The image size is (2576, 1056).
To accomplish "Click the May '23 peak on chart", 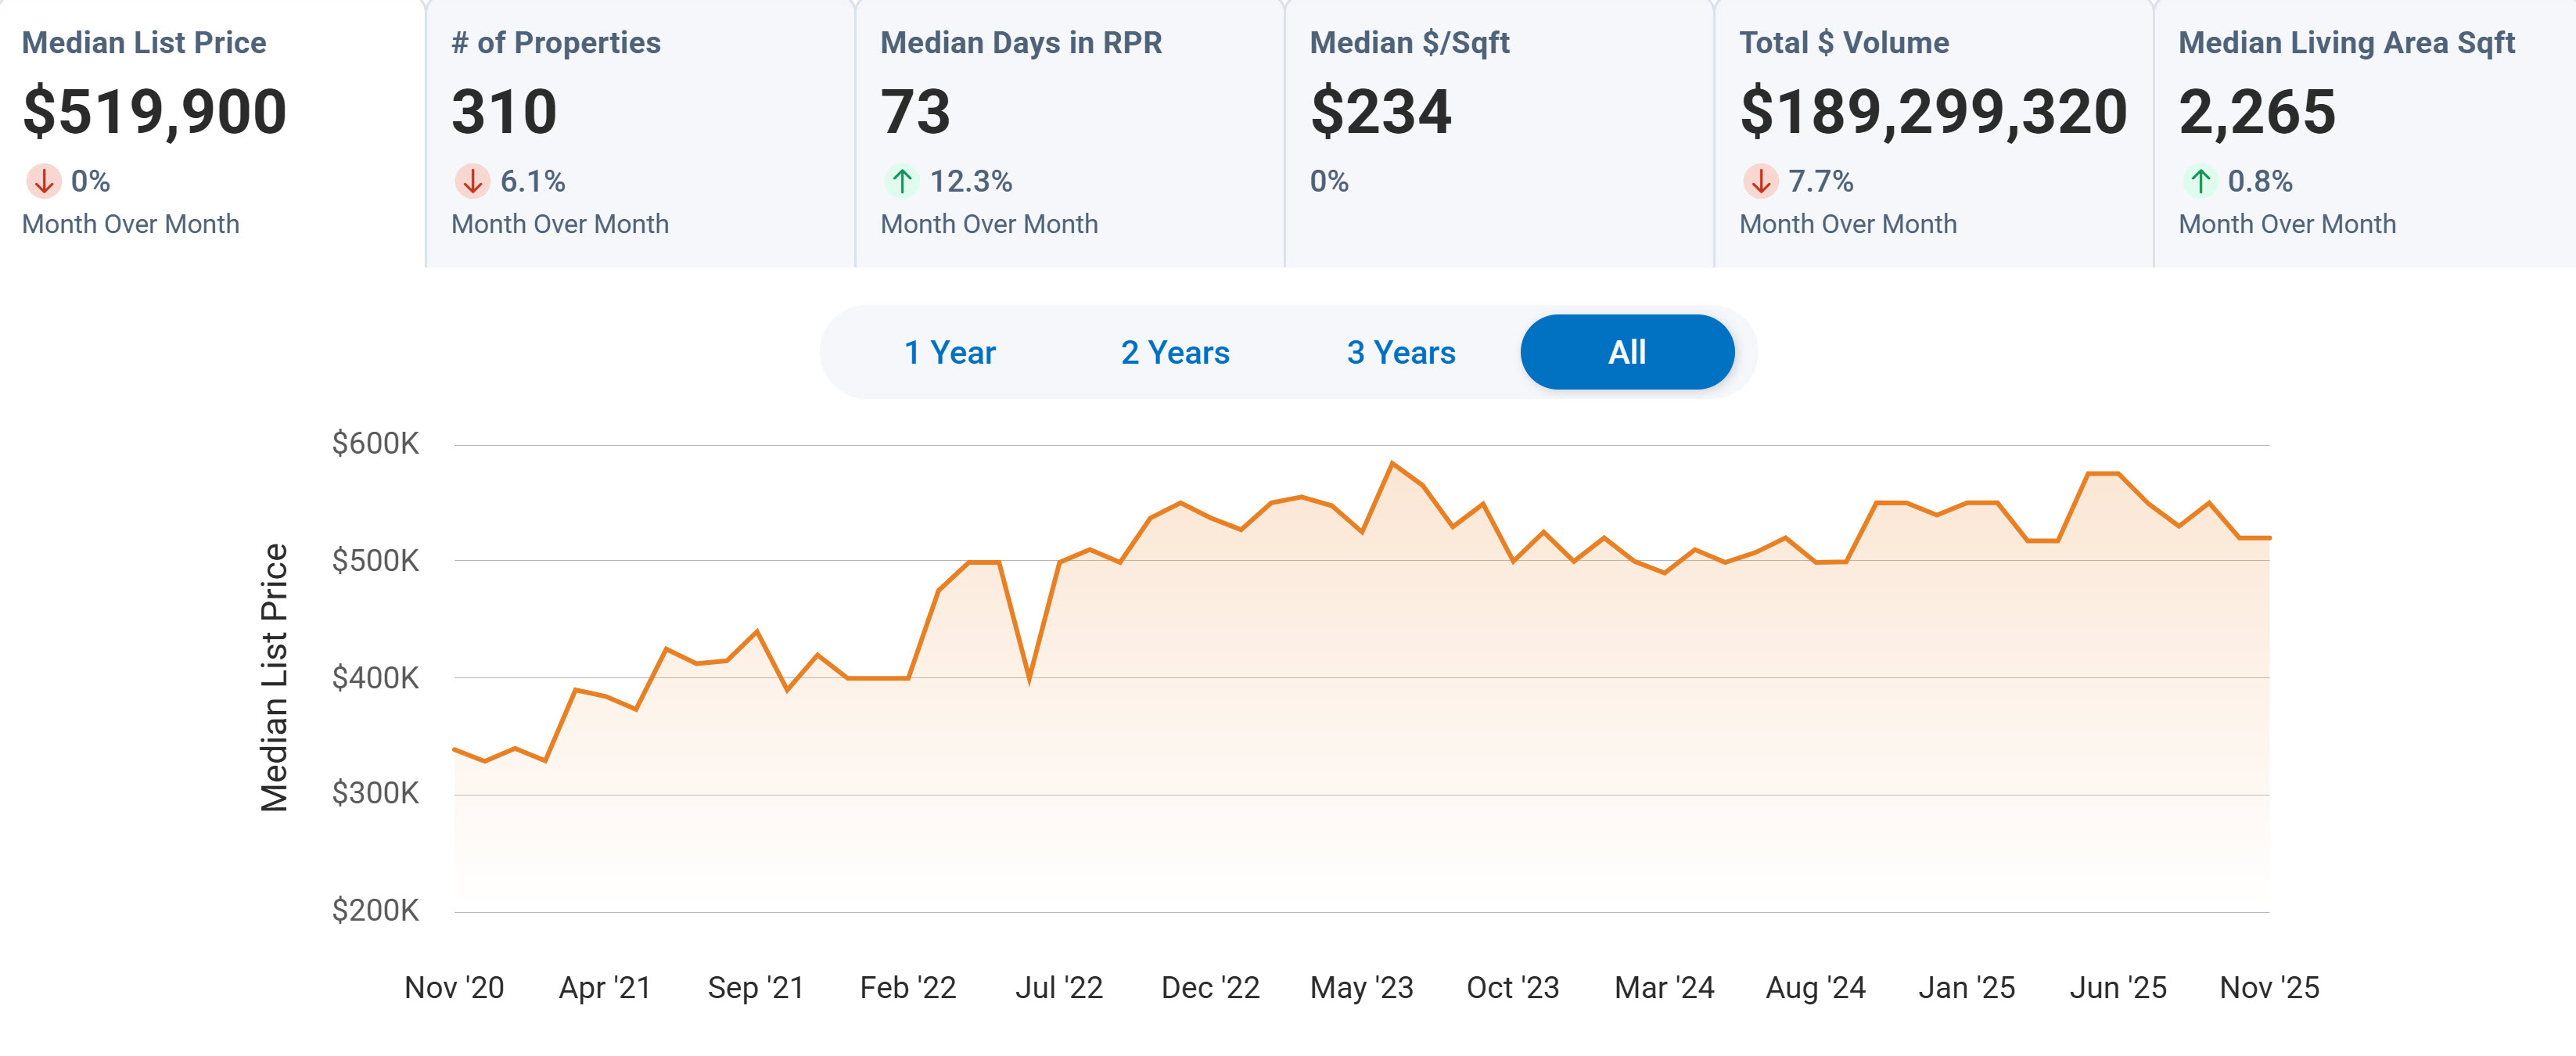I will [1392, 463].
